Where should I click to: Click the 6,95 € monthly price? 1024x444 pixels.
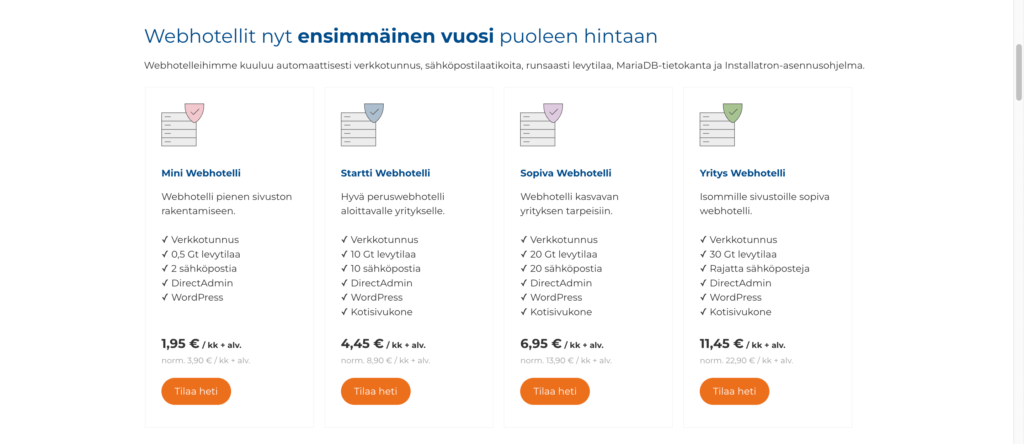[x=540, y=343]
